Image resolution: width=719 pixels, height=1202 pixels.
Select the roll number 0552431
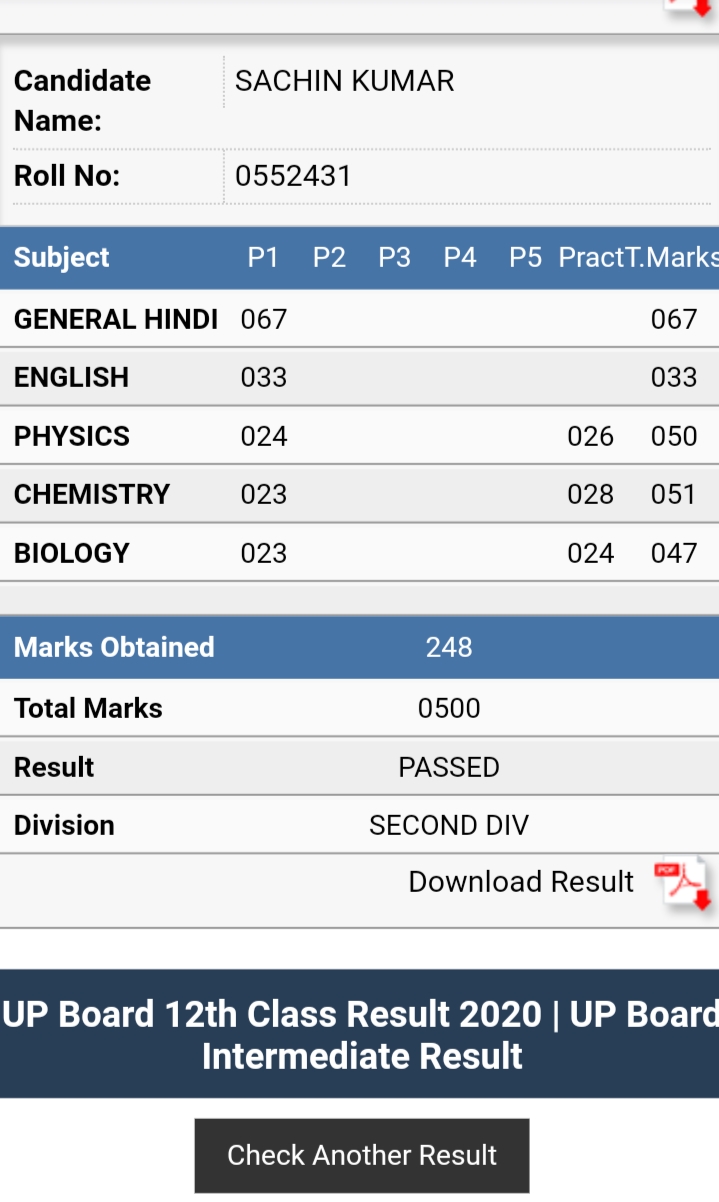tap(293, 176)
